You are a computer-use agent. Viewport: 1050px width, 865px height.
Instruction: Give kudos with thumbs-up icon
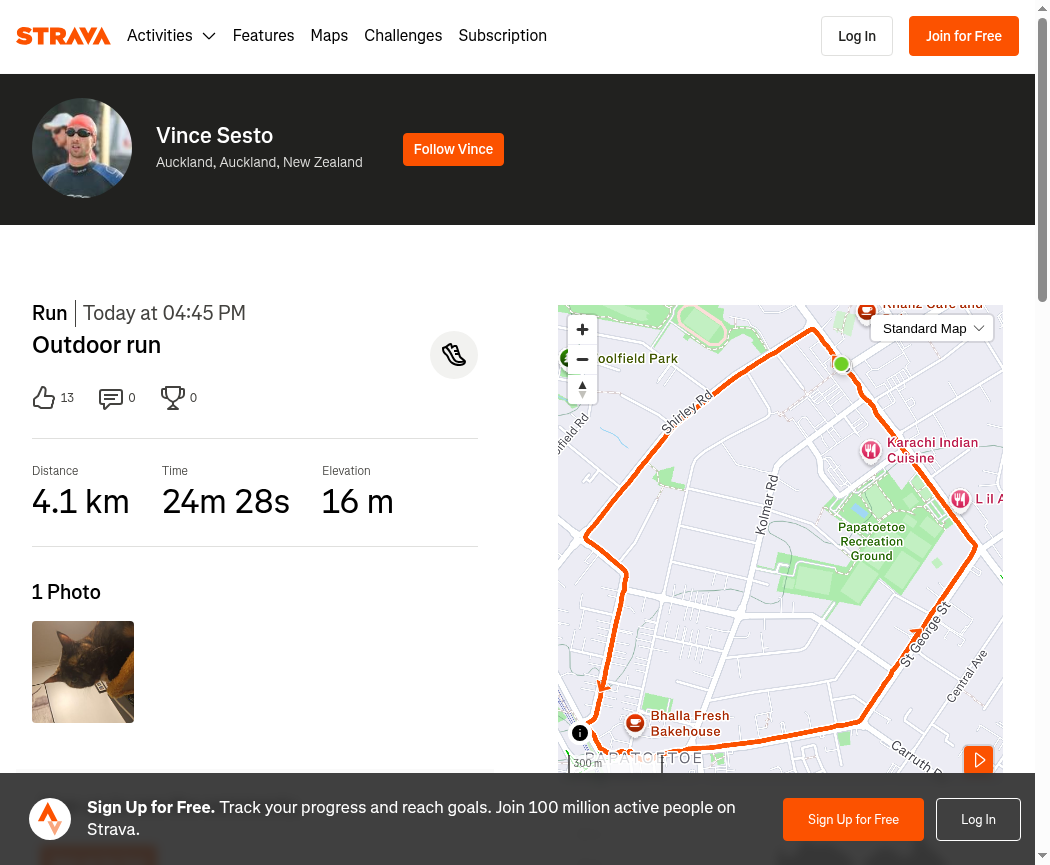44,398
